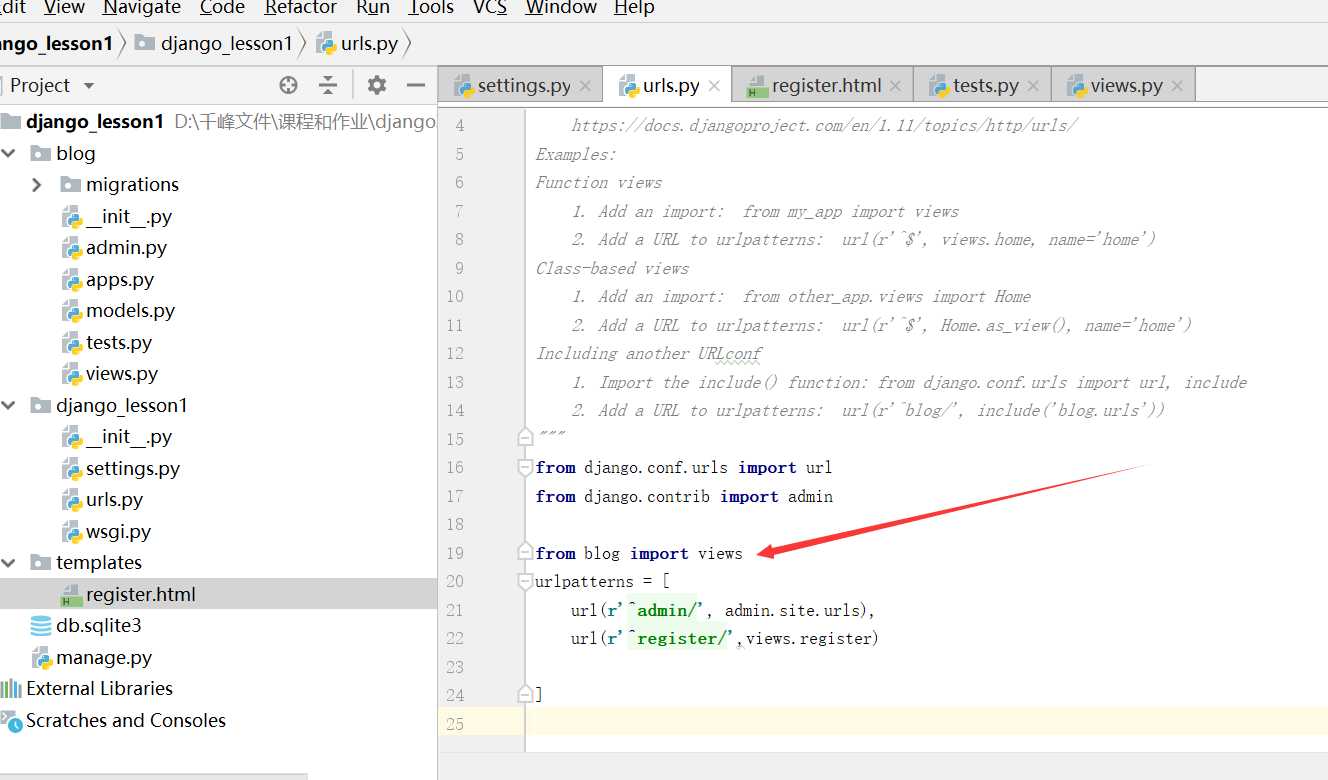Screen dimensions: 1328x780
Task: Expand the migrations folder
Action: pos(37,185)
